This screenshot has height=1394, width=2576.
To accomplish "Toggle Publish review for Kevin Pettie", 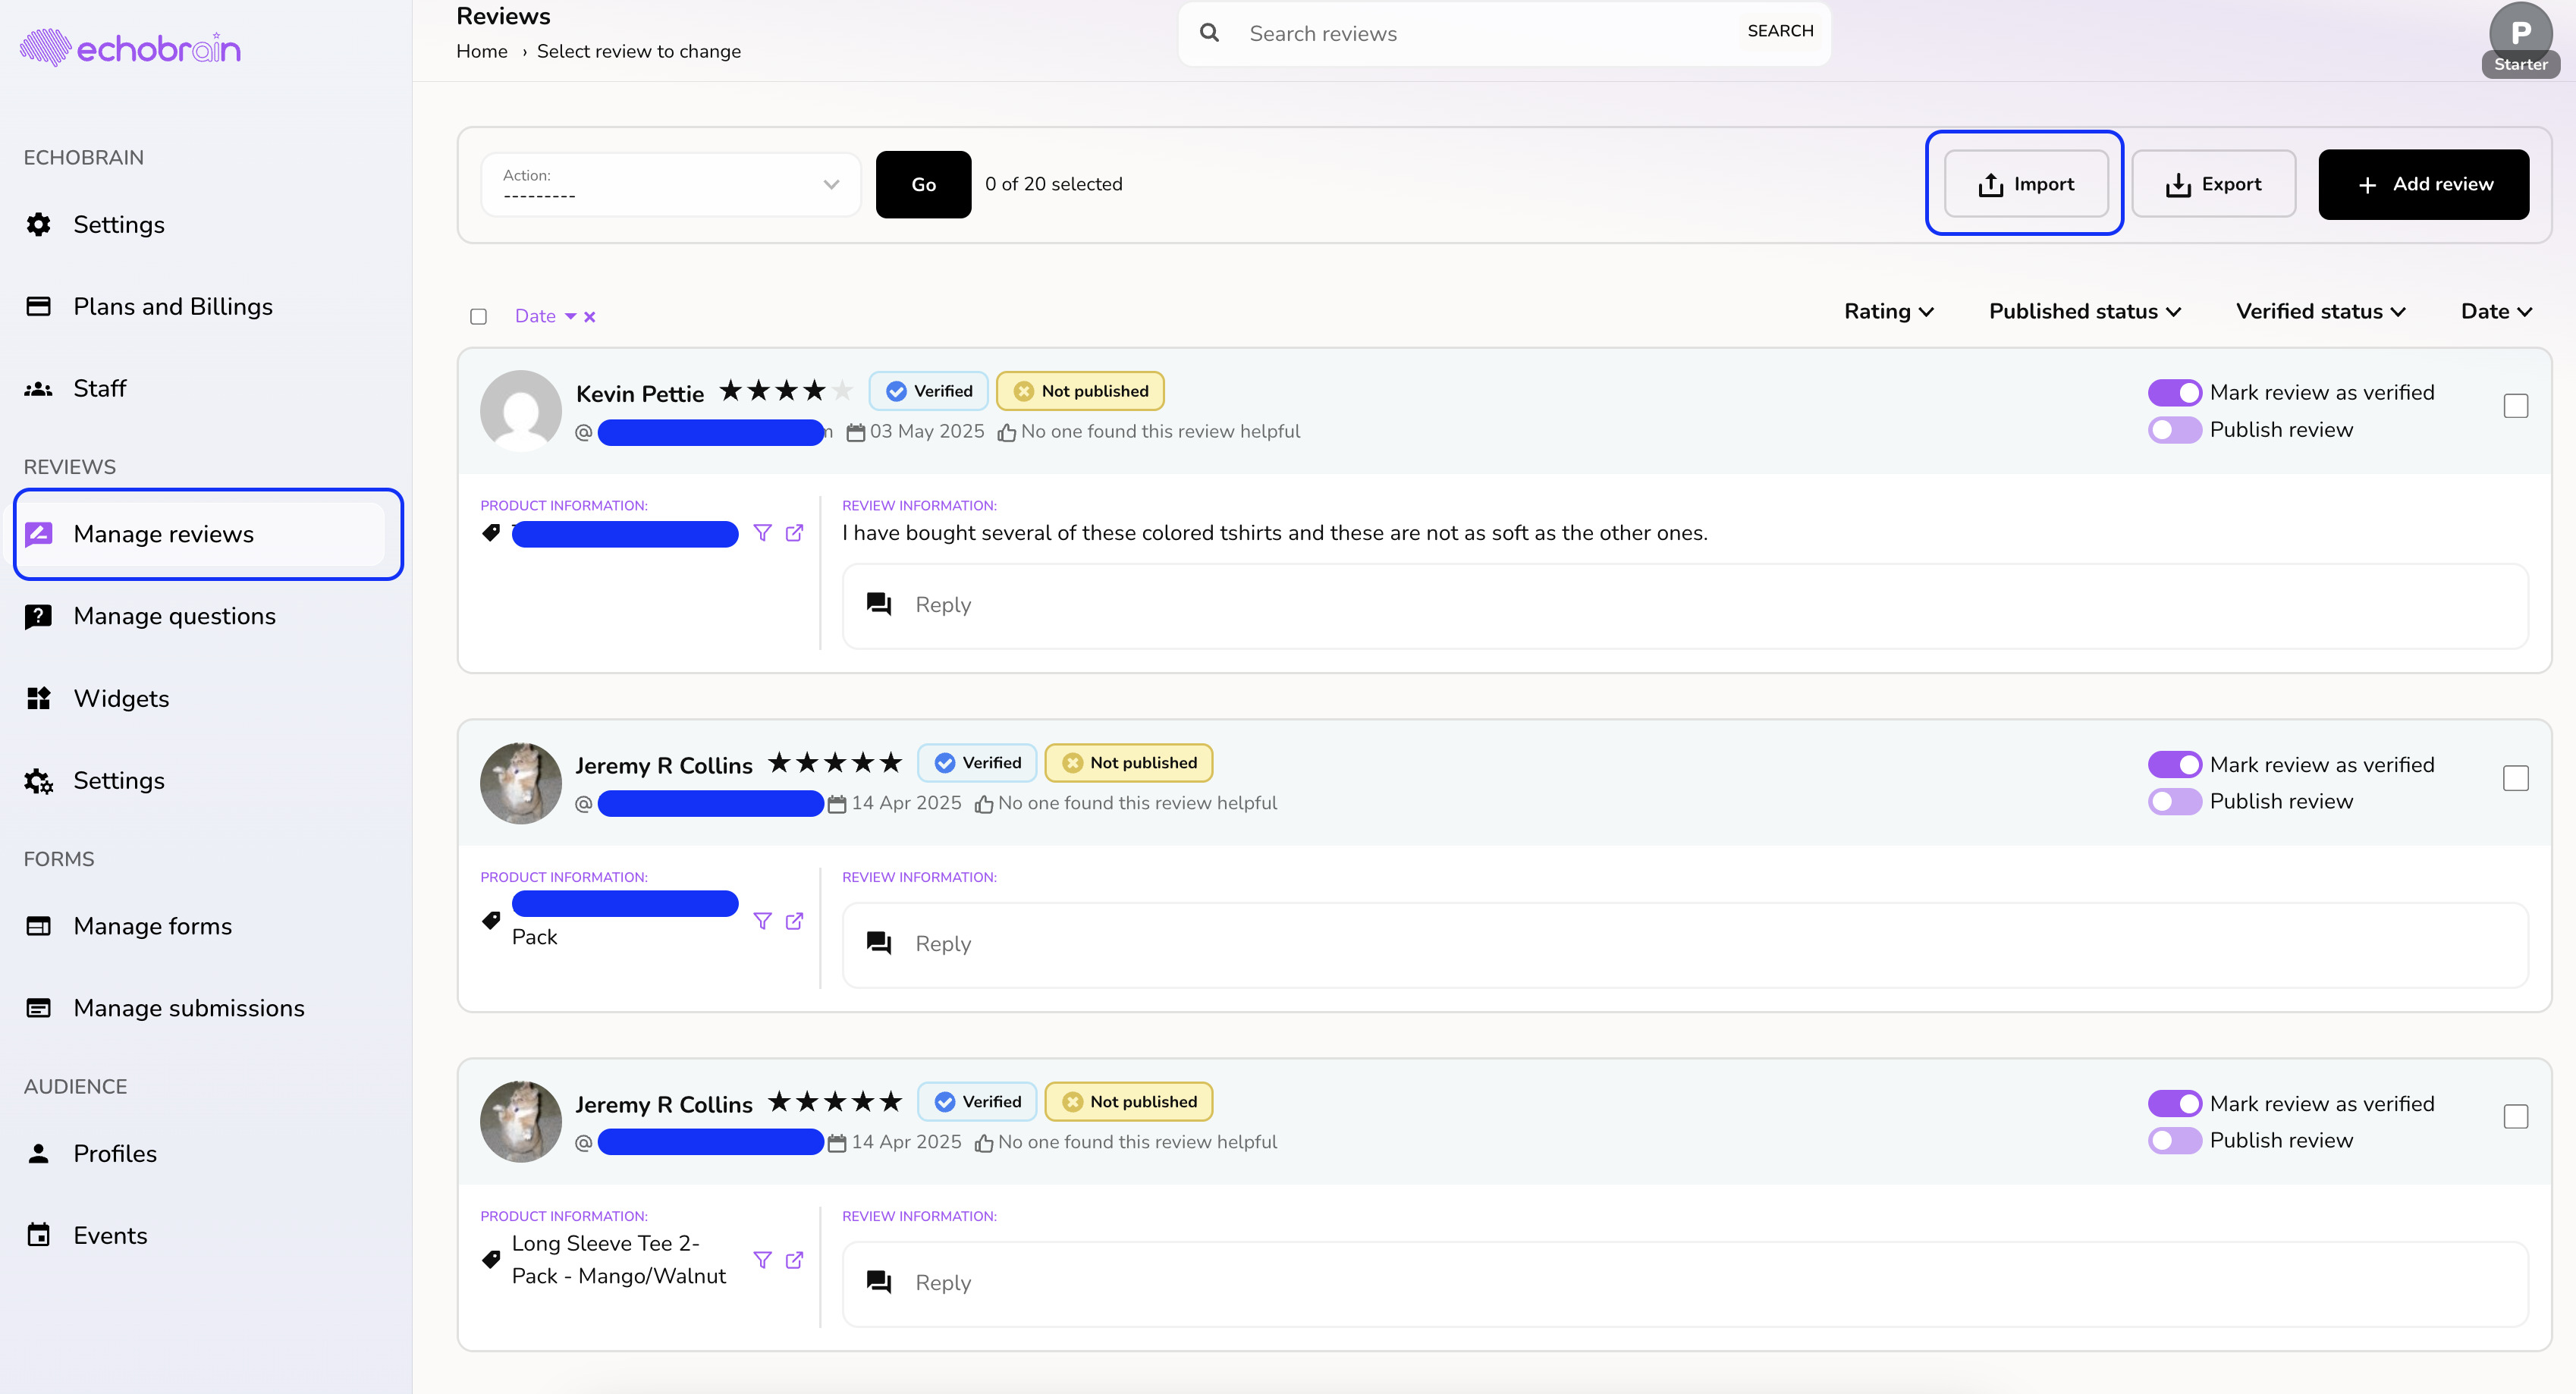I will click(x=2174, y=430).
